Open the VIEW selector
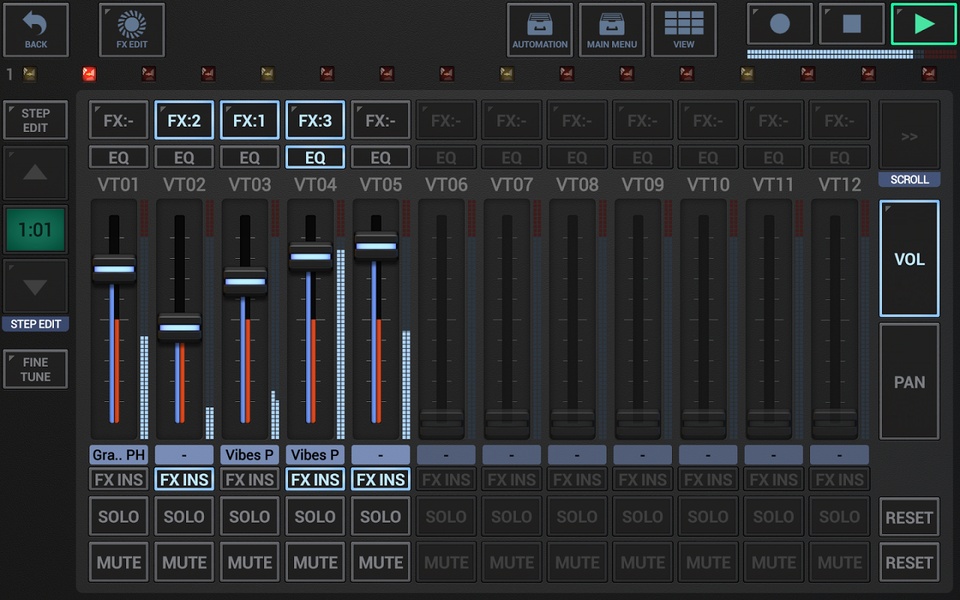 (x=683, y=29)
